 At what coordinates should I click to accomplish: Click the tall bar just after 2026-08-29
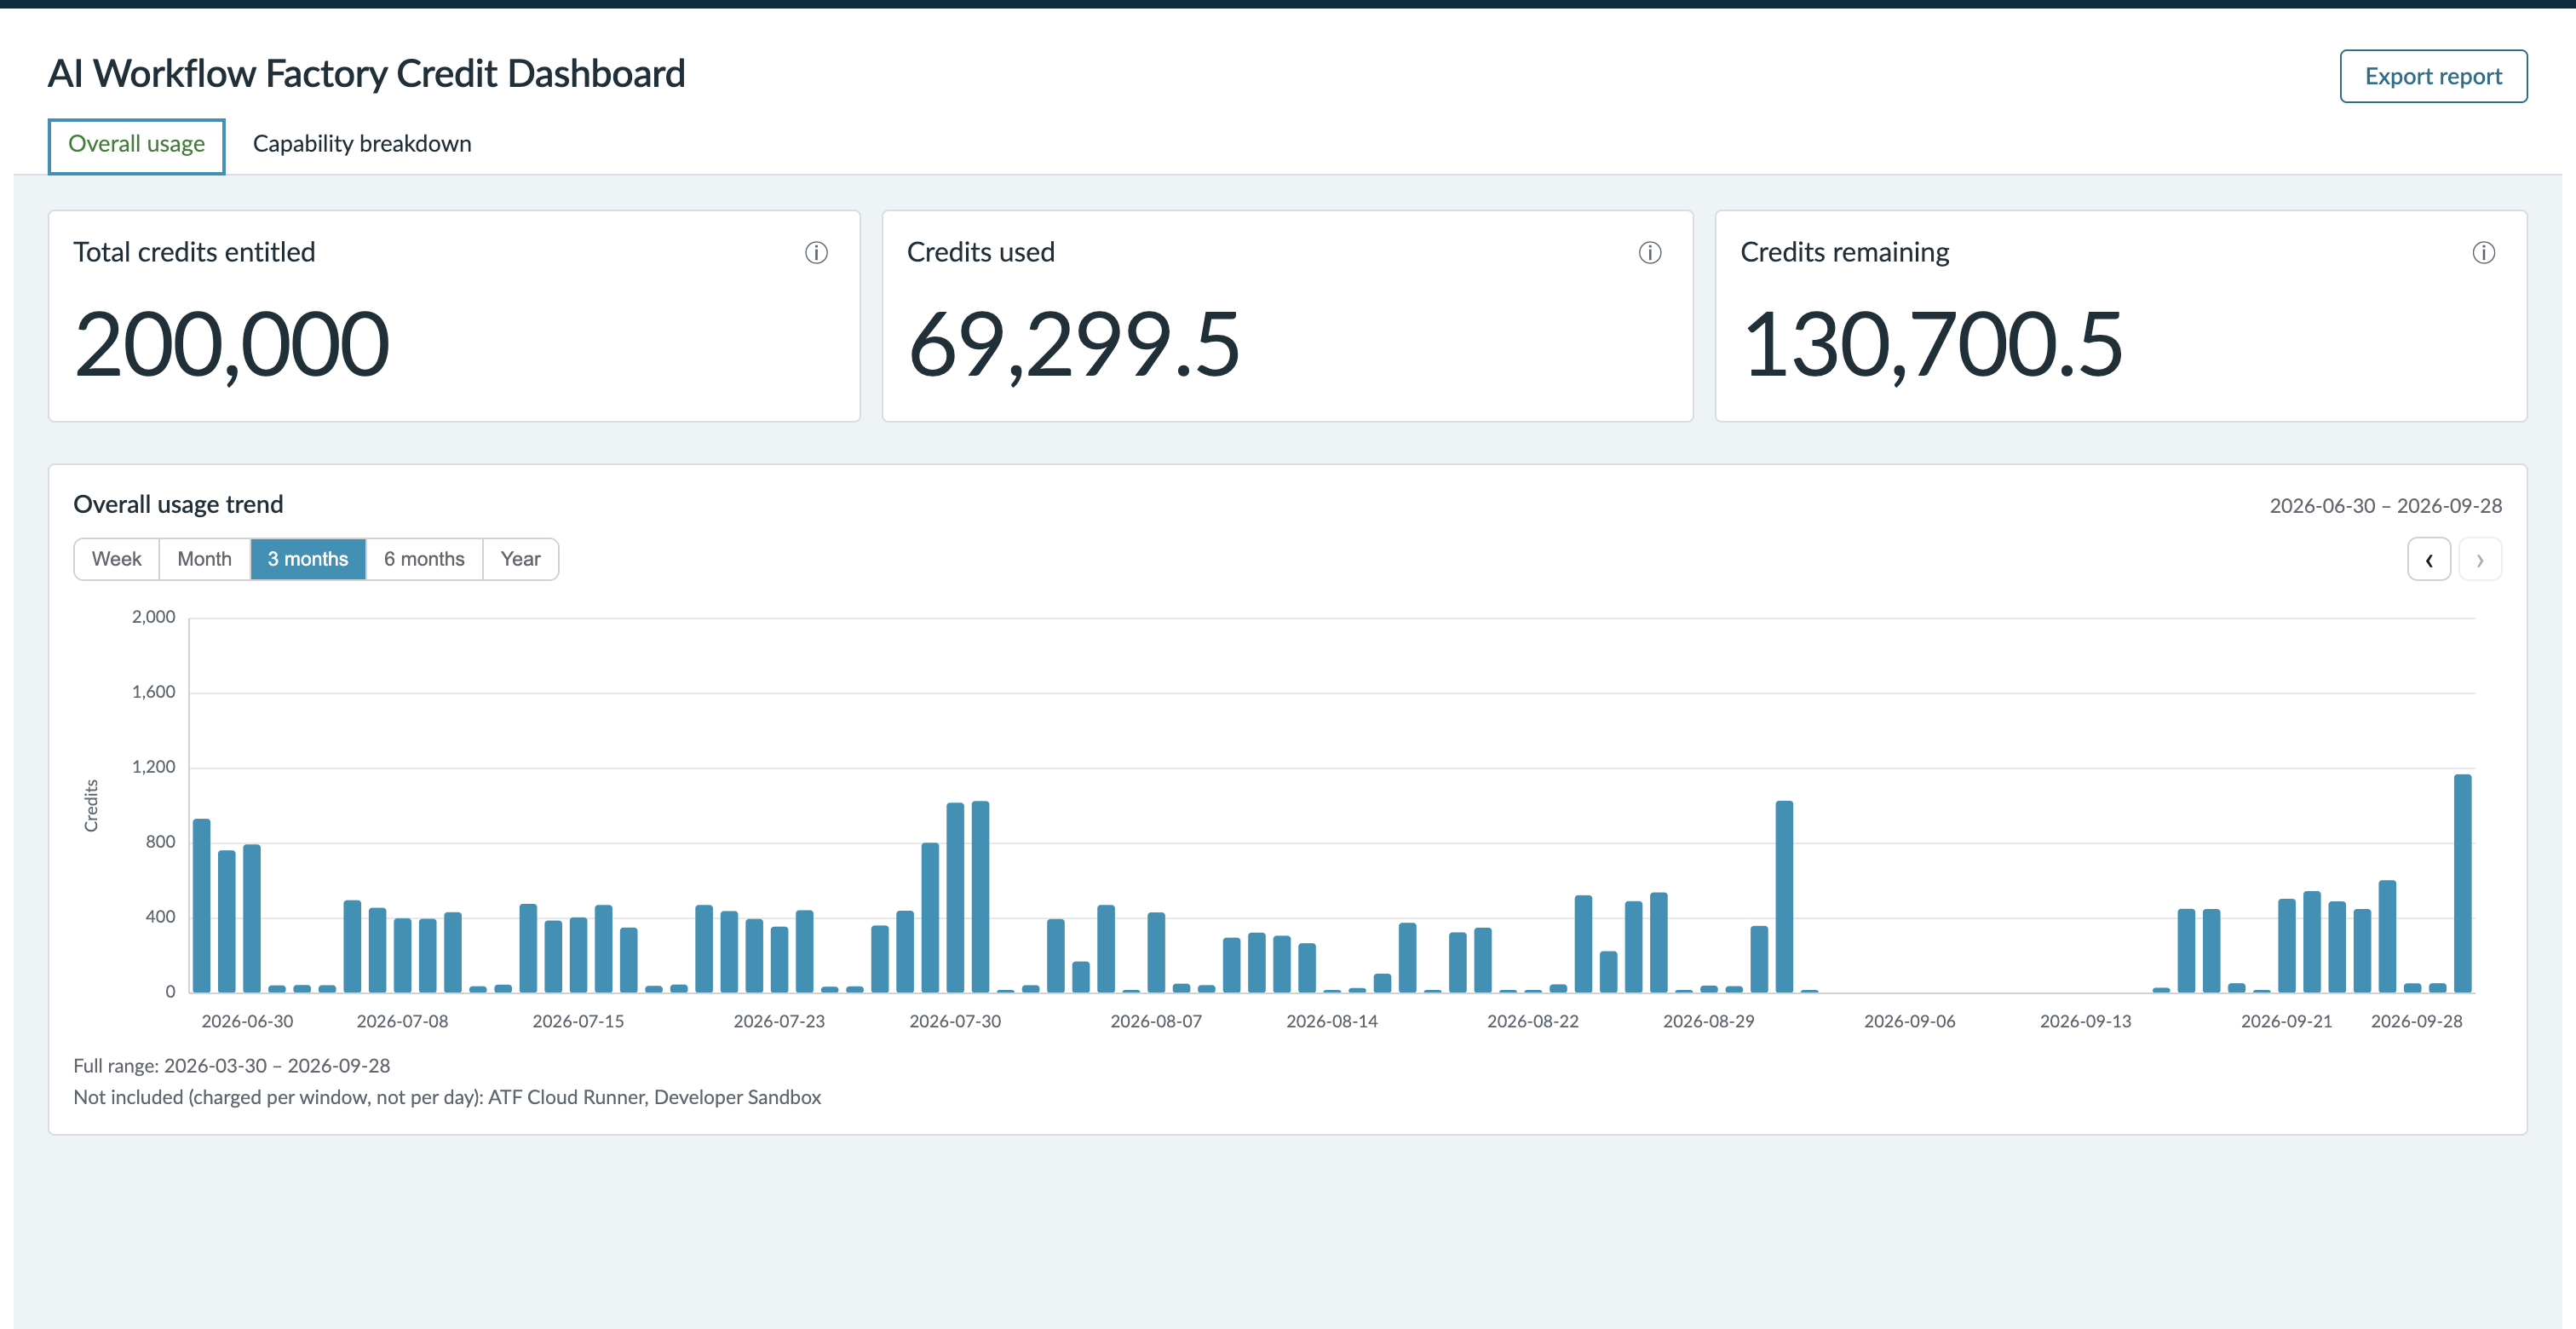(x=1783, y=897)
